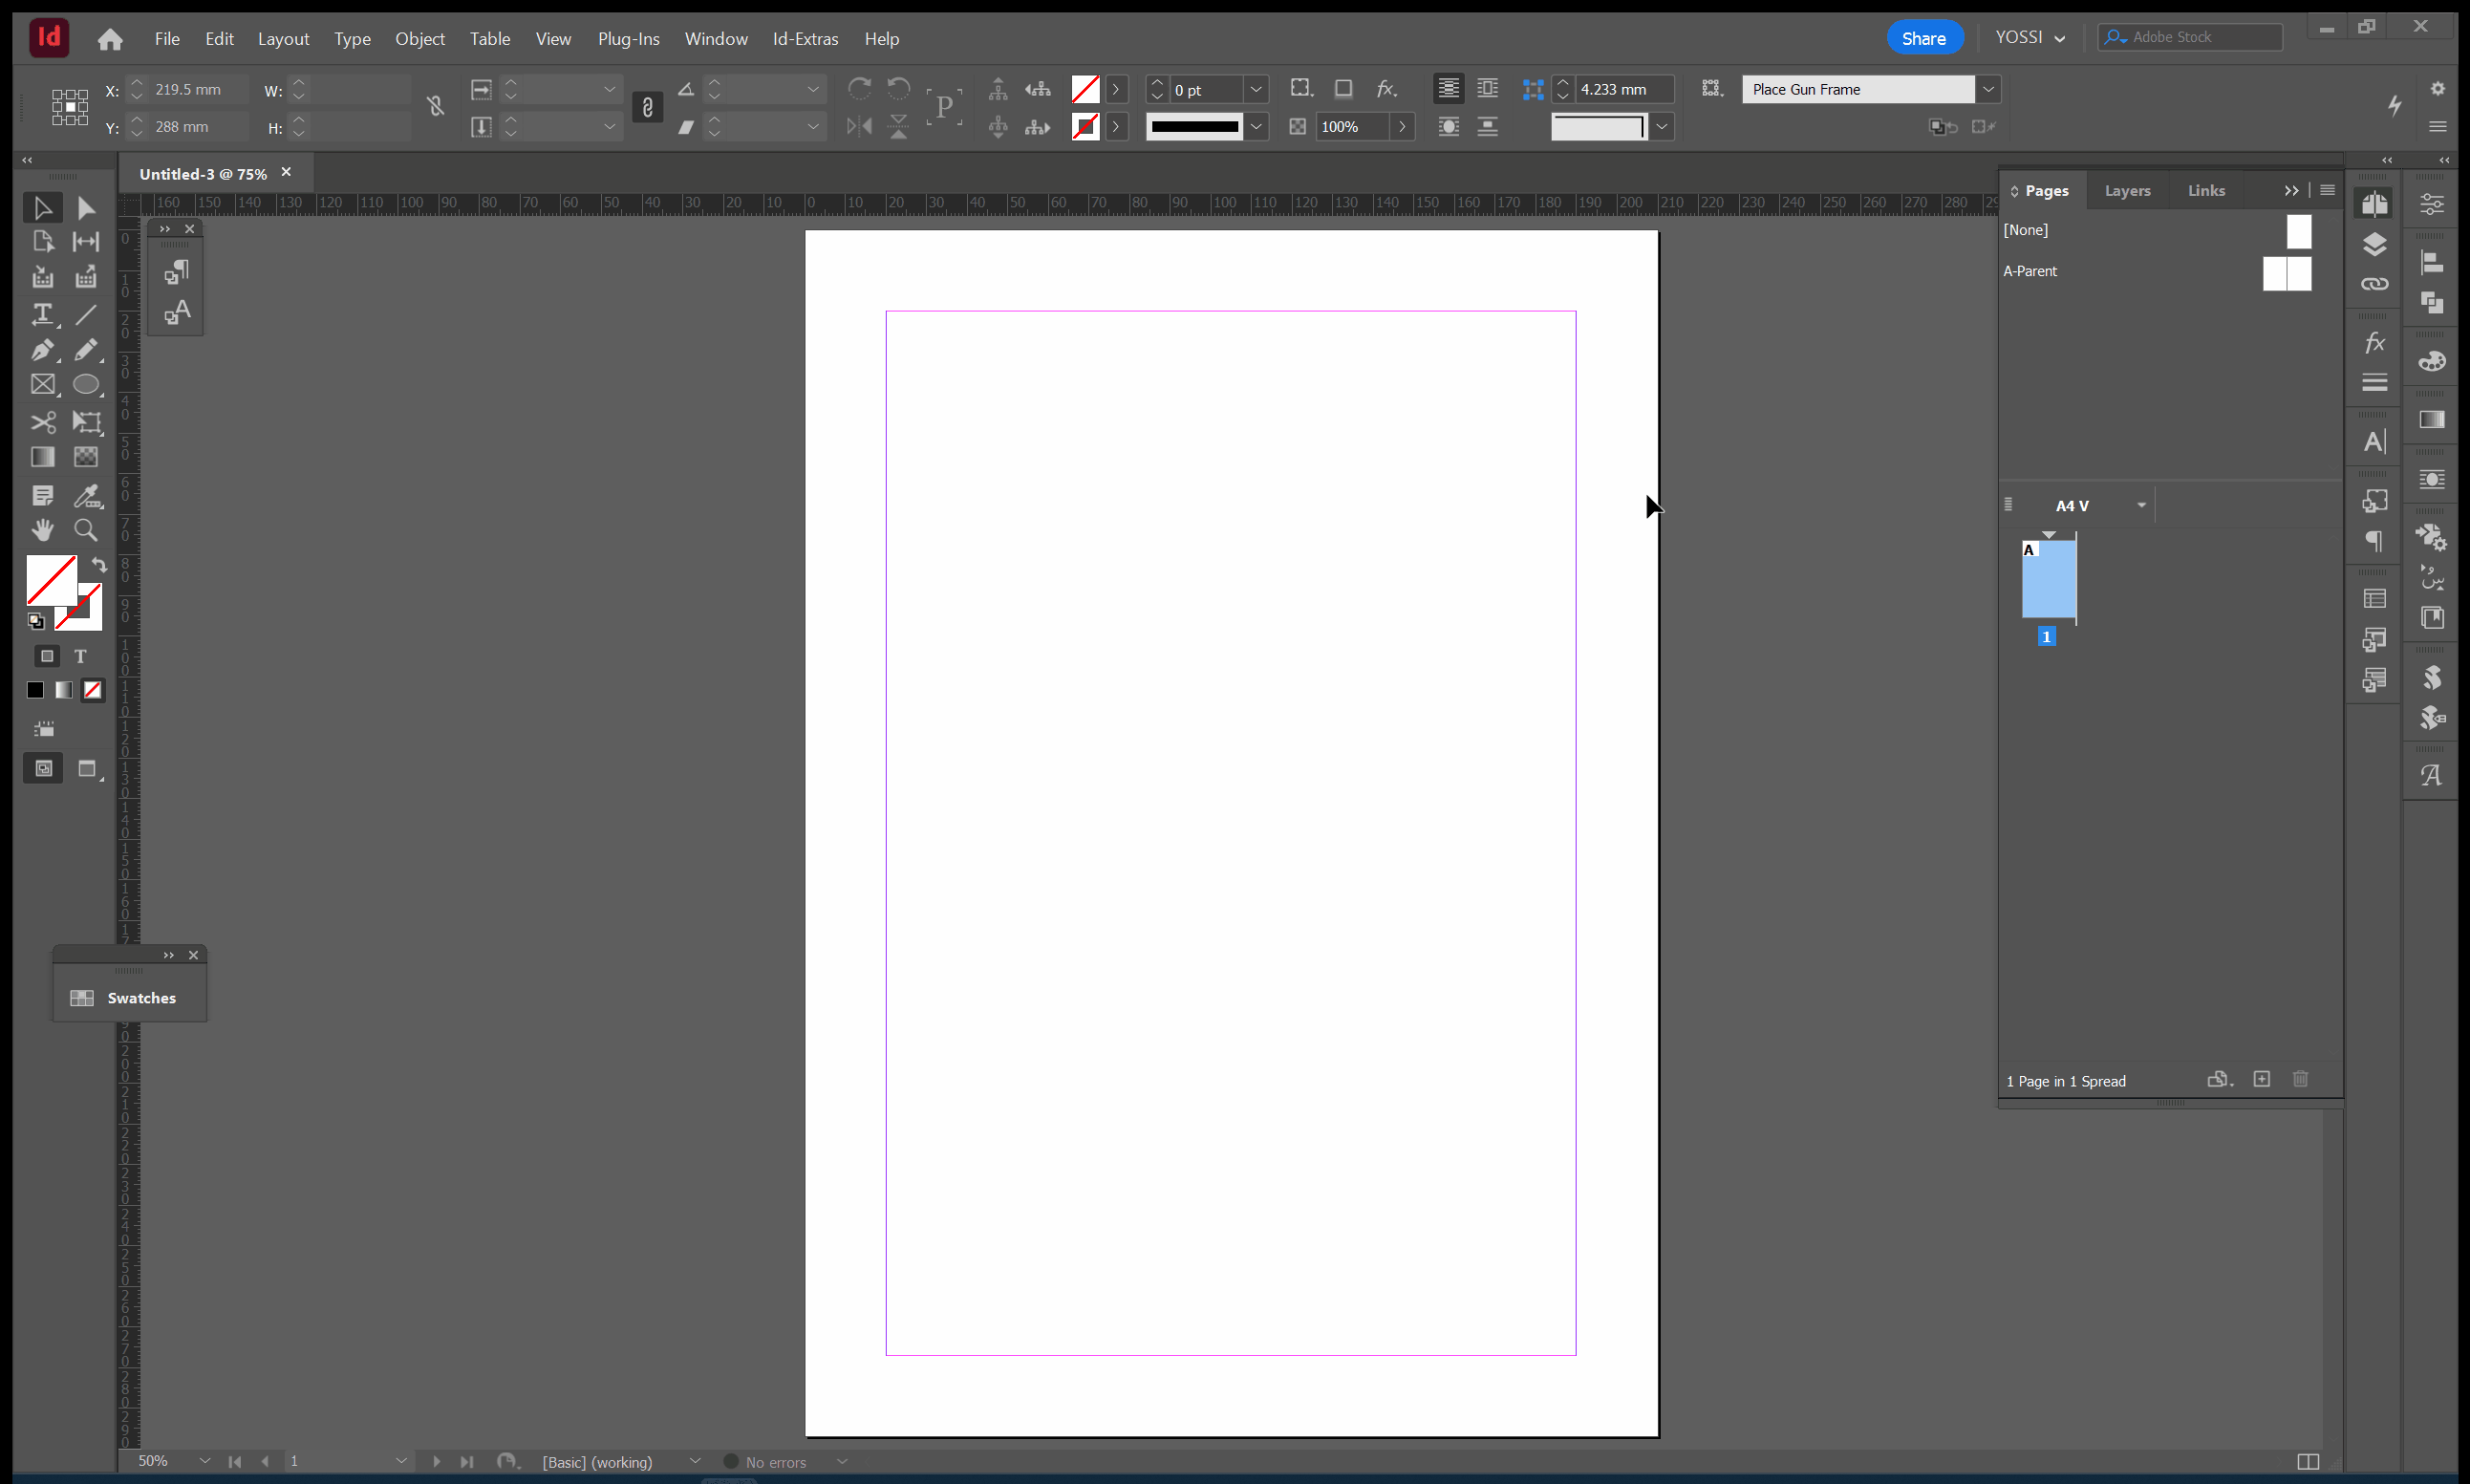Expand the zoom level dropdown
The height and width of the screenshot is (1484, 2470).
tap(204, 1461)
